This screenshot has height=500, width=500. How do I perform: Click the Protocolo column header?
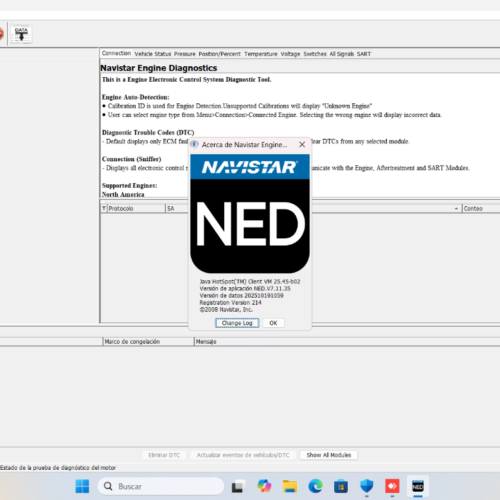136,209
